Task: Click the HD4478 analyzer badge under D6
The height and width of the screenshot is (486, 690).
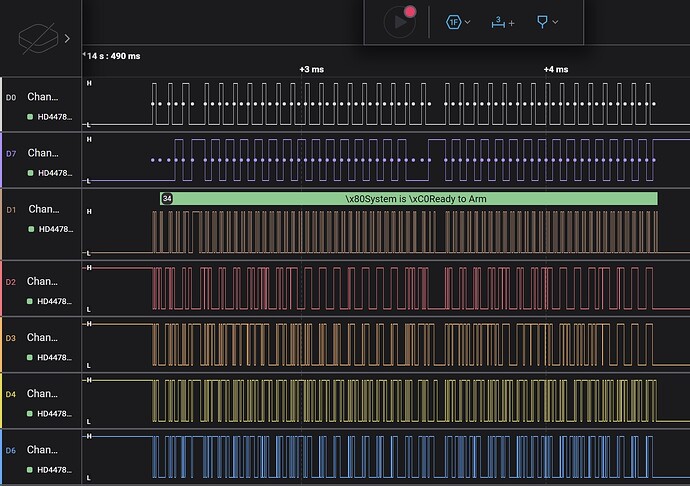Action: click(50, 470)
